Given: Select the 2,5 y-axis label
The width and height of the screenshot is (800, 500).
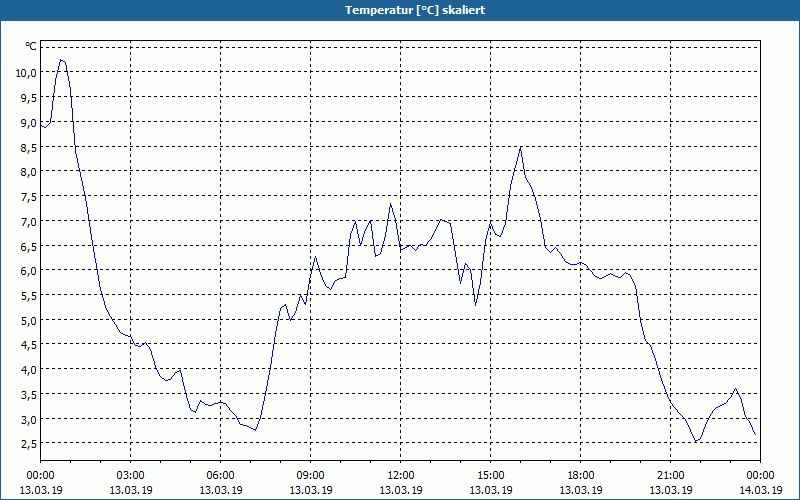Looking at the screenshot, I should coord(29,444).
